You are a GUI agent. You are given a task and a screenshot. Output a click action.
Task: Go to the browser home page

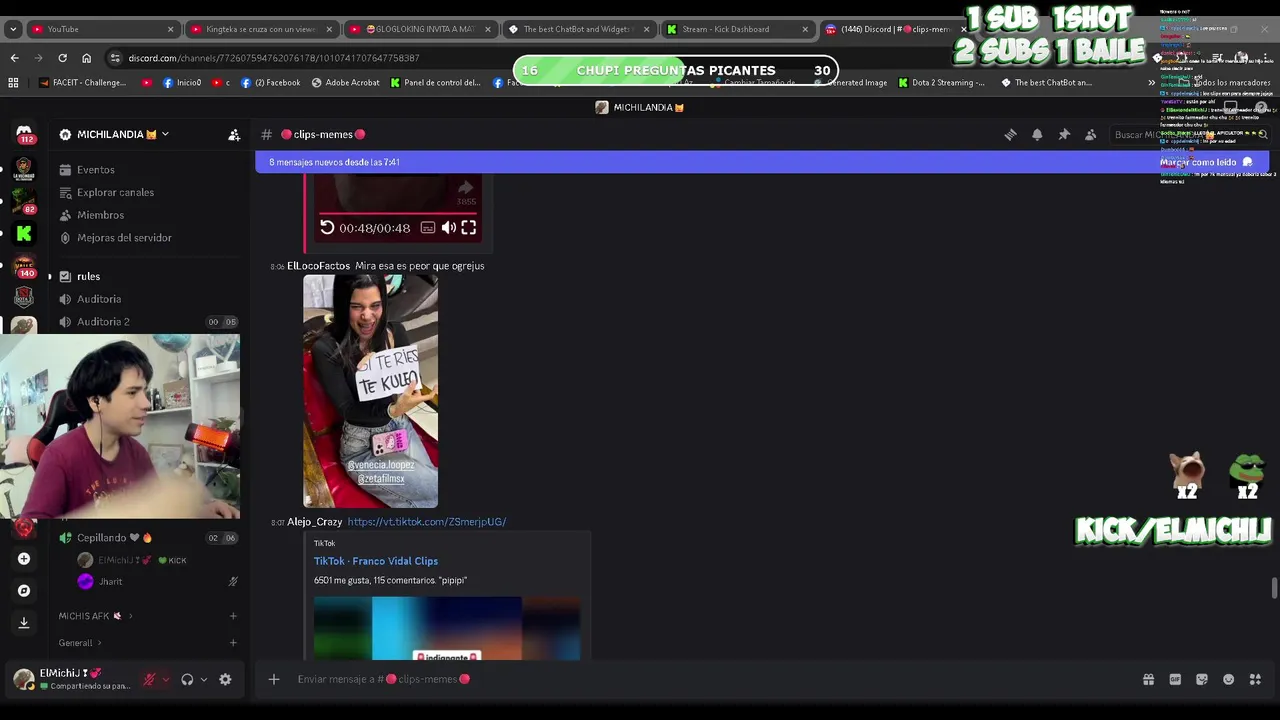pos(86,58)
